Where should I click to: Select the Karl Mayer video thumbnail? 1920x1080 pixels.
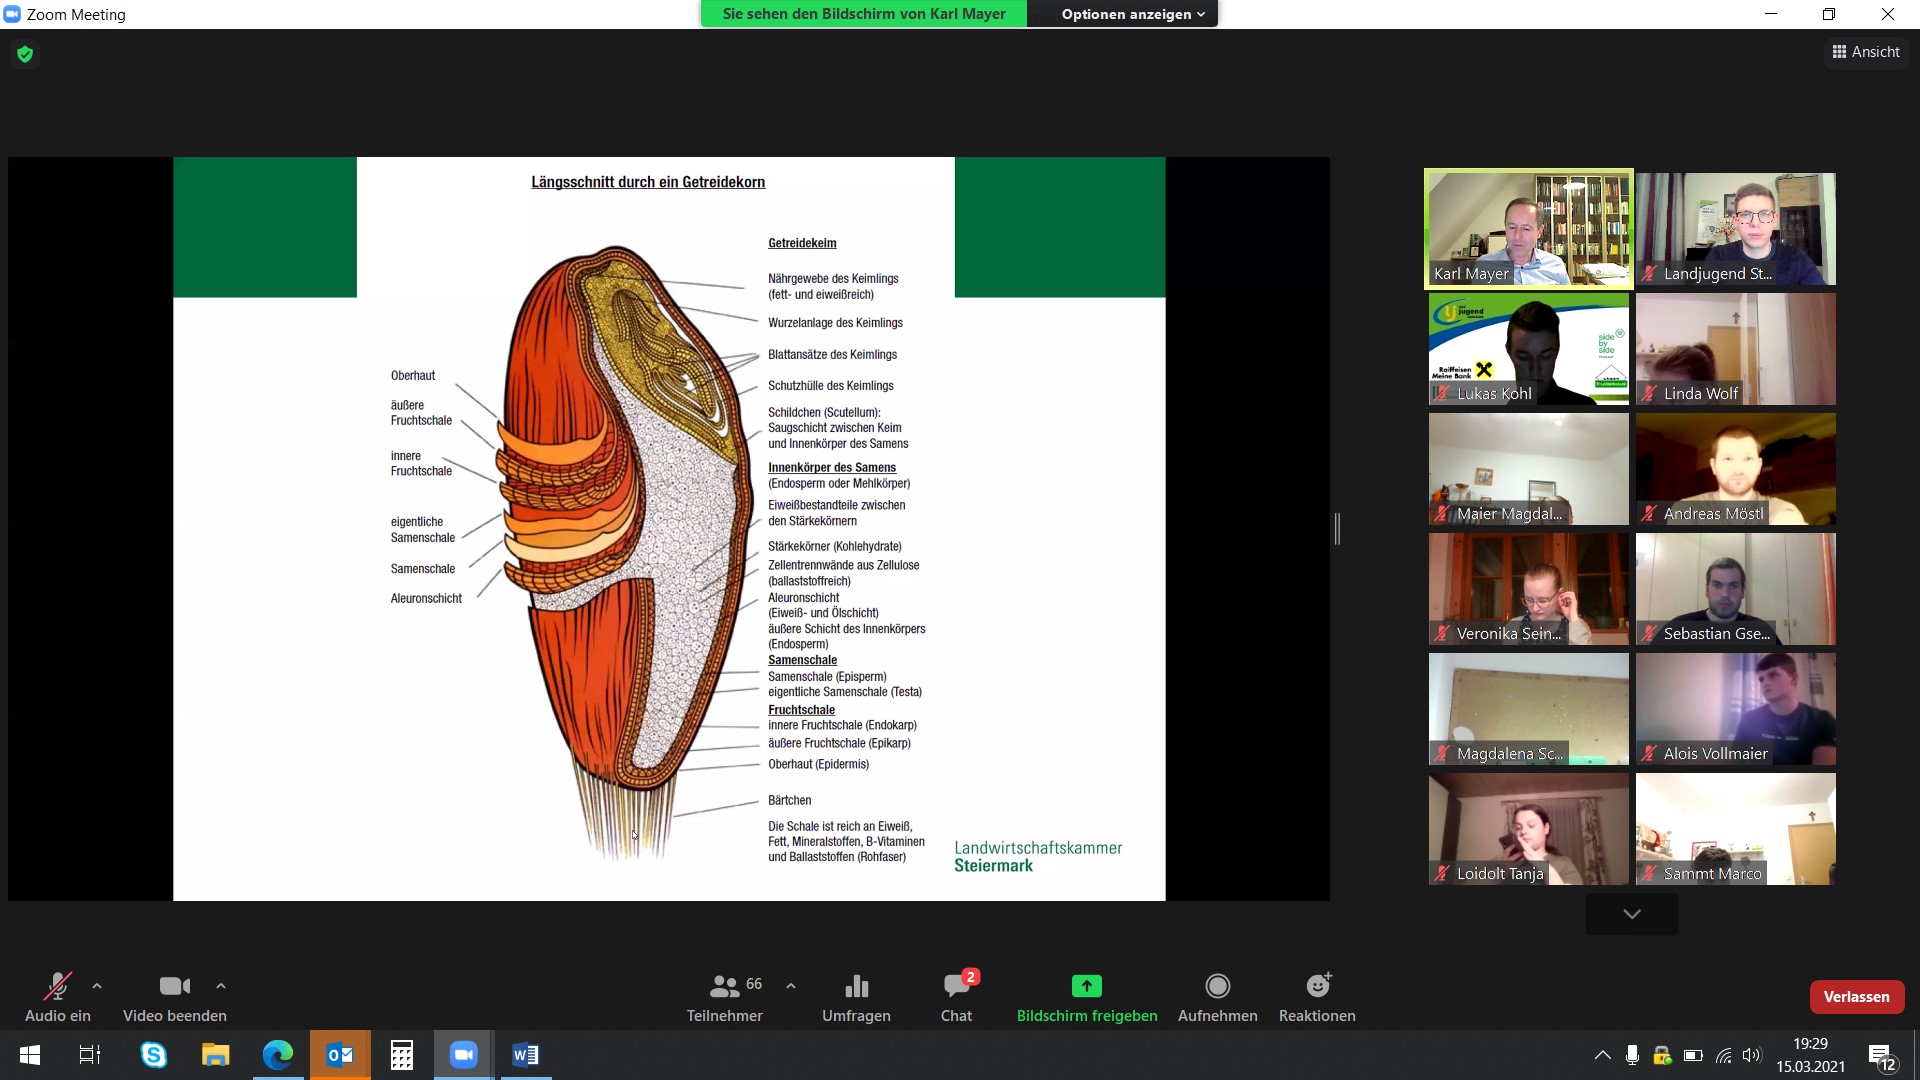1528,229
